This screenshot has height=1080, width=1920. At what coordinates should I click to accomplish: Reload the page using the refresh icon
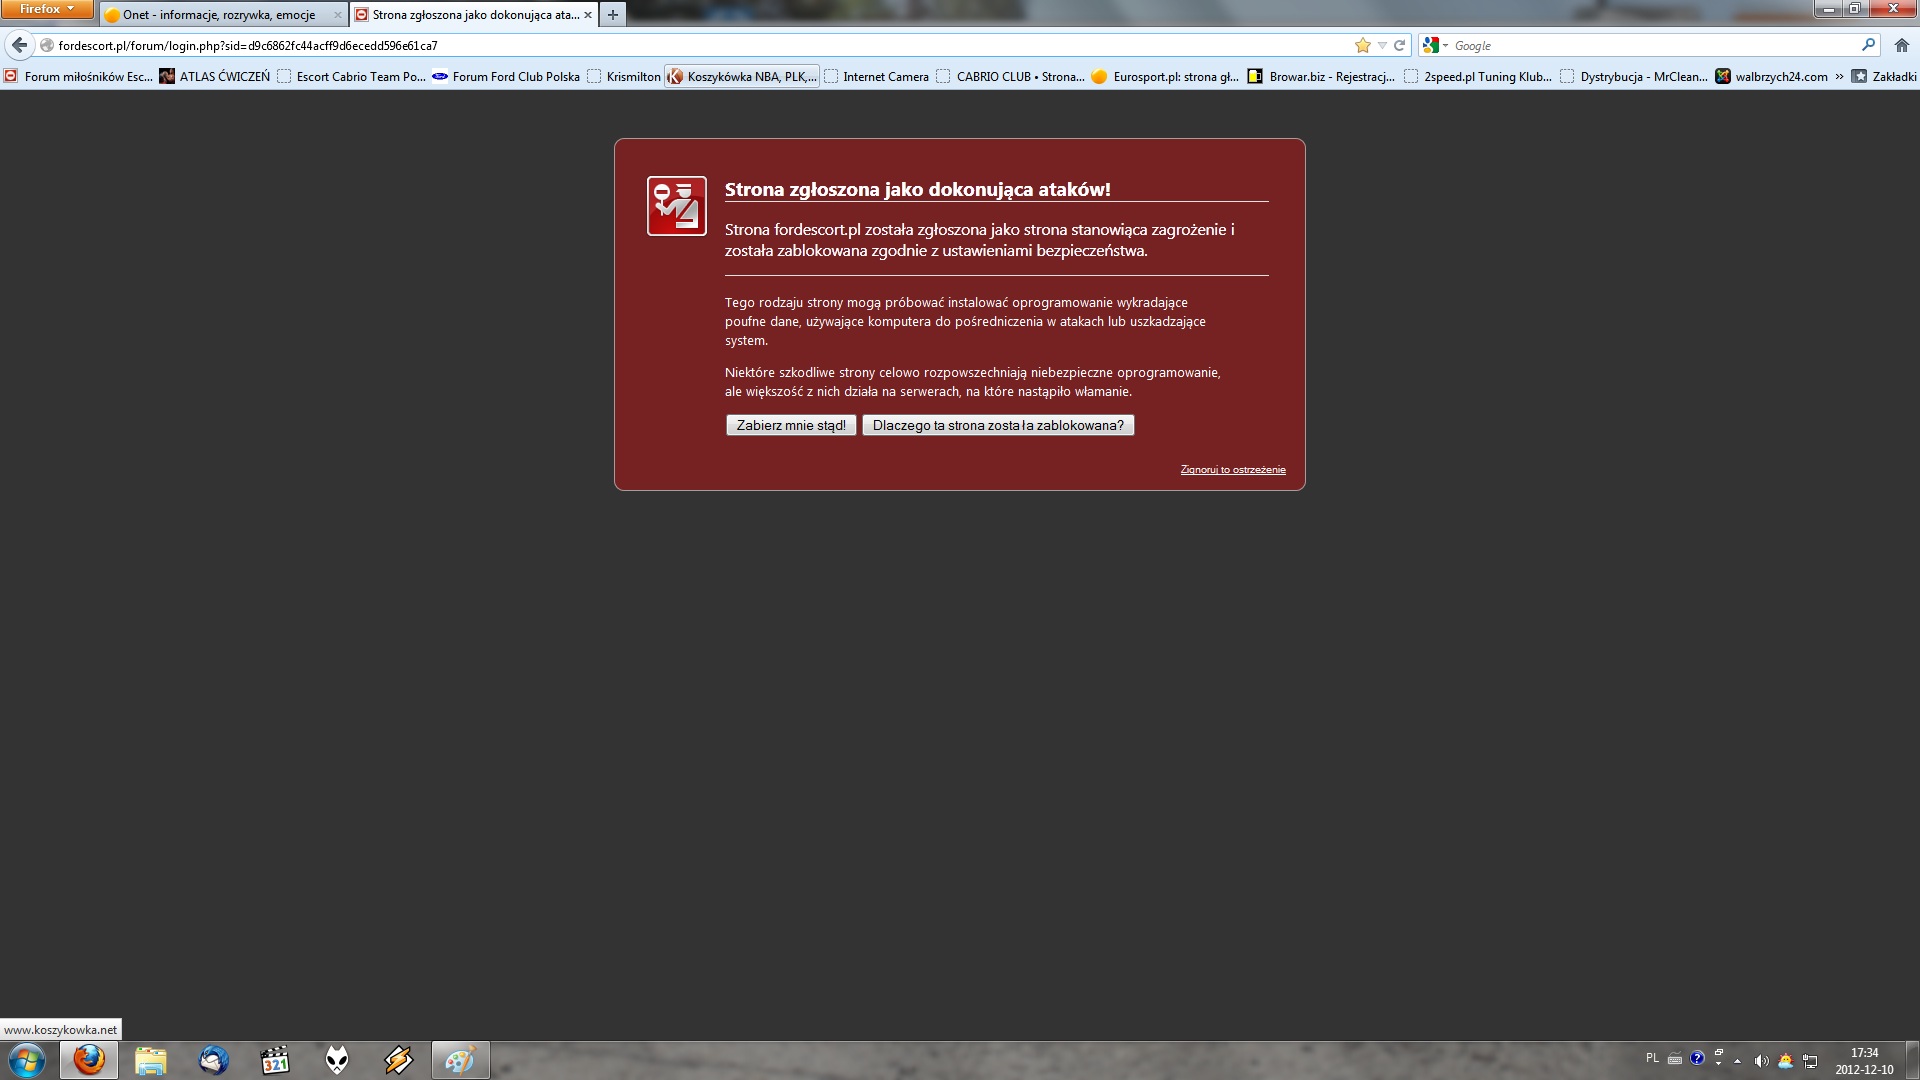coord(1400,45)
